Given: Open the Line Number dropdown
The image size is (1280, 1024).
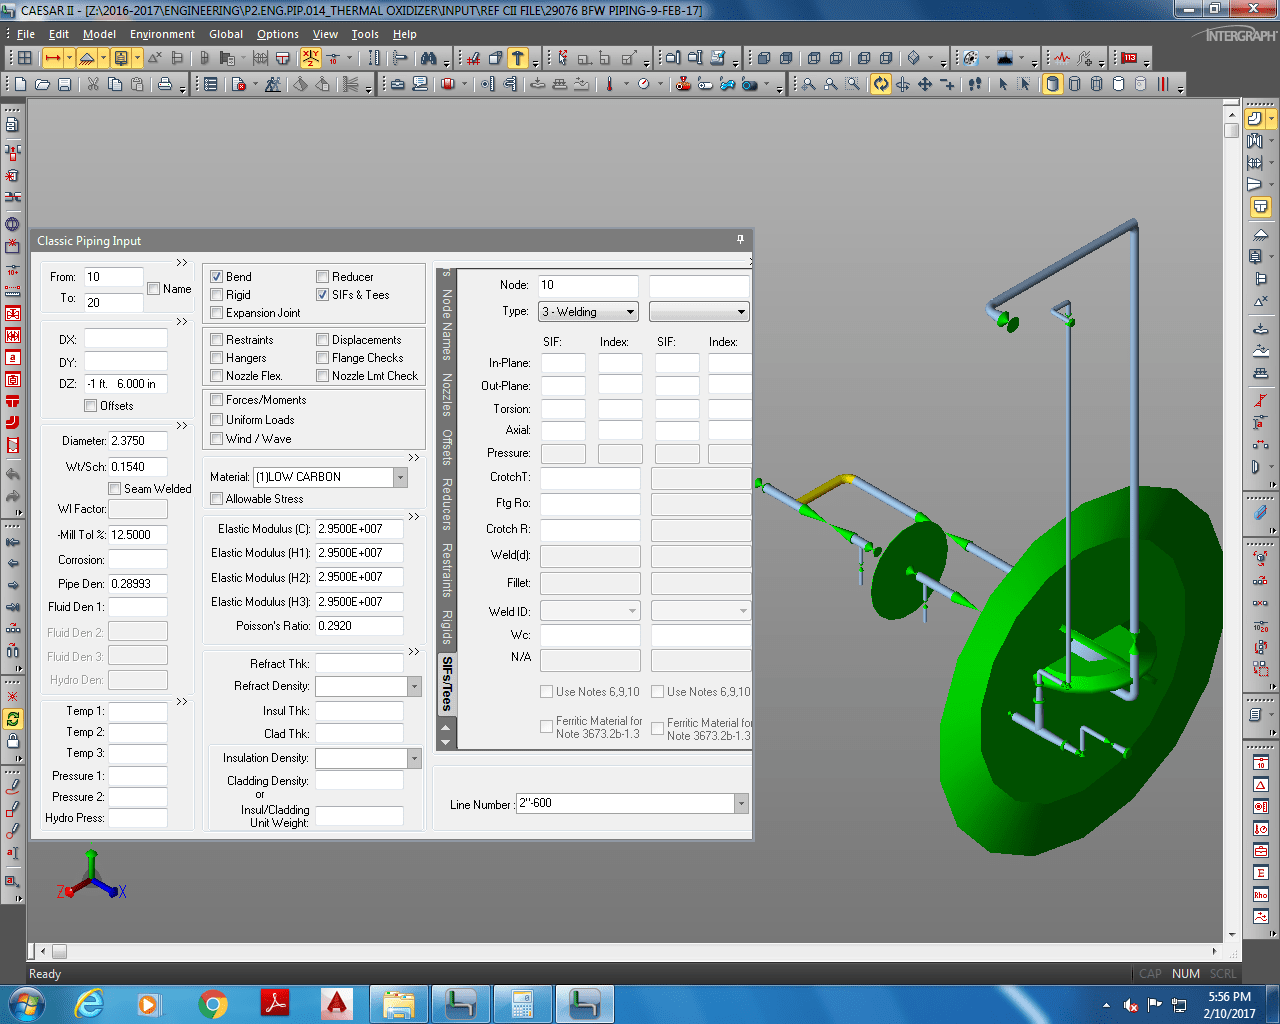Looking at the screenshot, I should point(741,804).
